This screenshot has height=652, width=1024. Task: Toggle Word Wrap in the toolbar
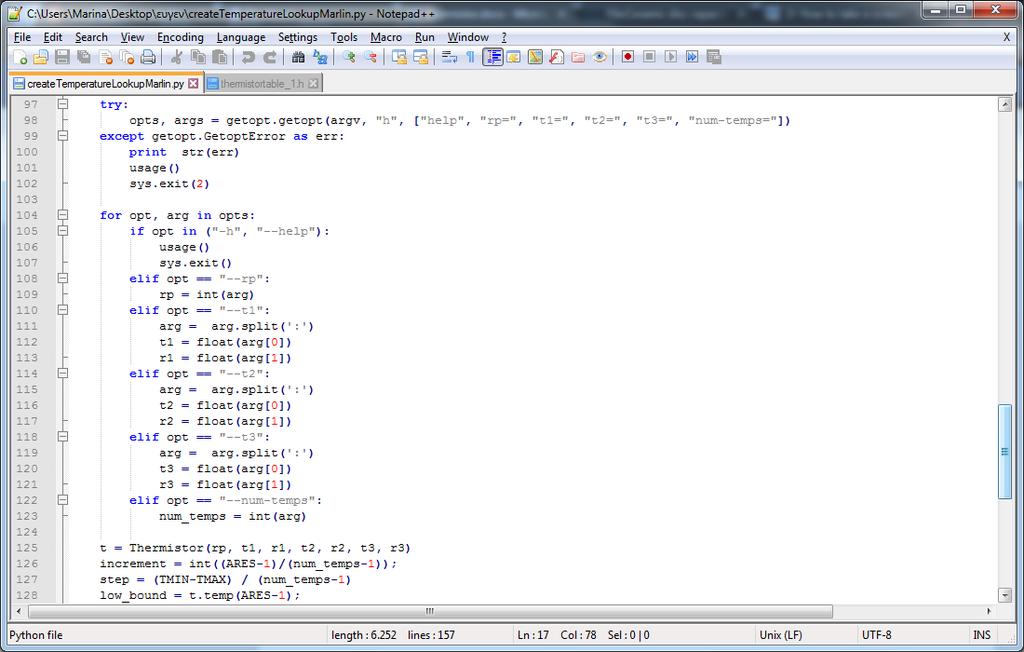tap(449, 57)
